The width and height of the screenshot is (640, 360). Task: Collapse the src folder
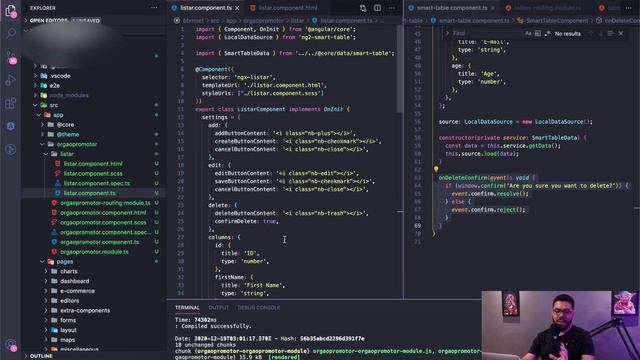tap(53, 105)
